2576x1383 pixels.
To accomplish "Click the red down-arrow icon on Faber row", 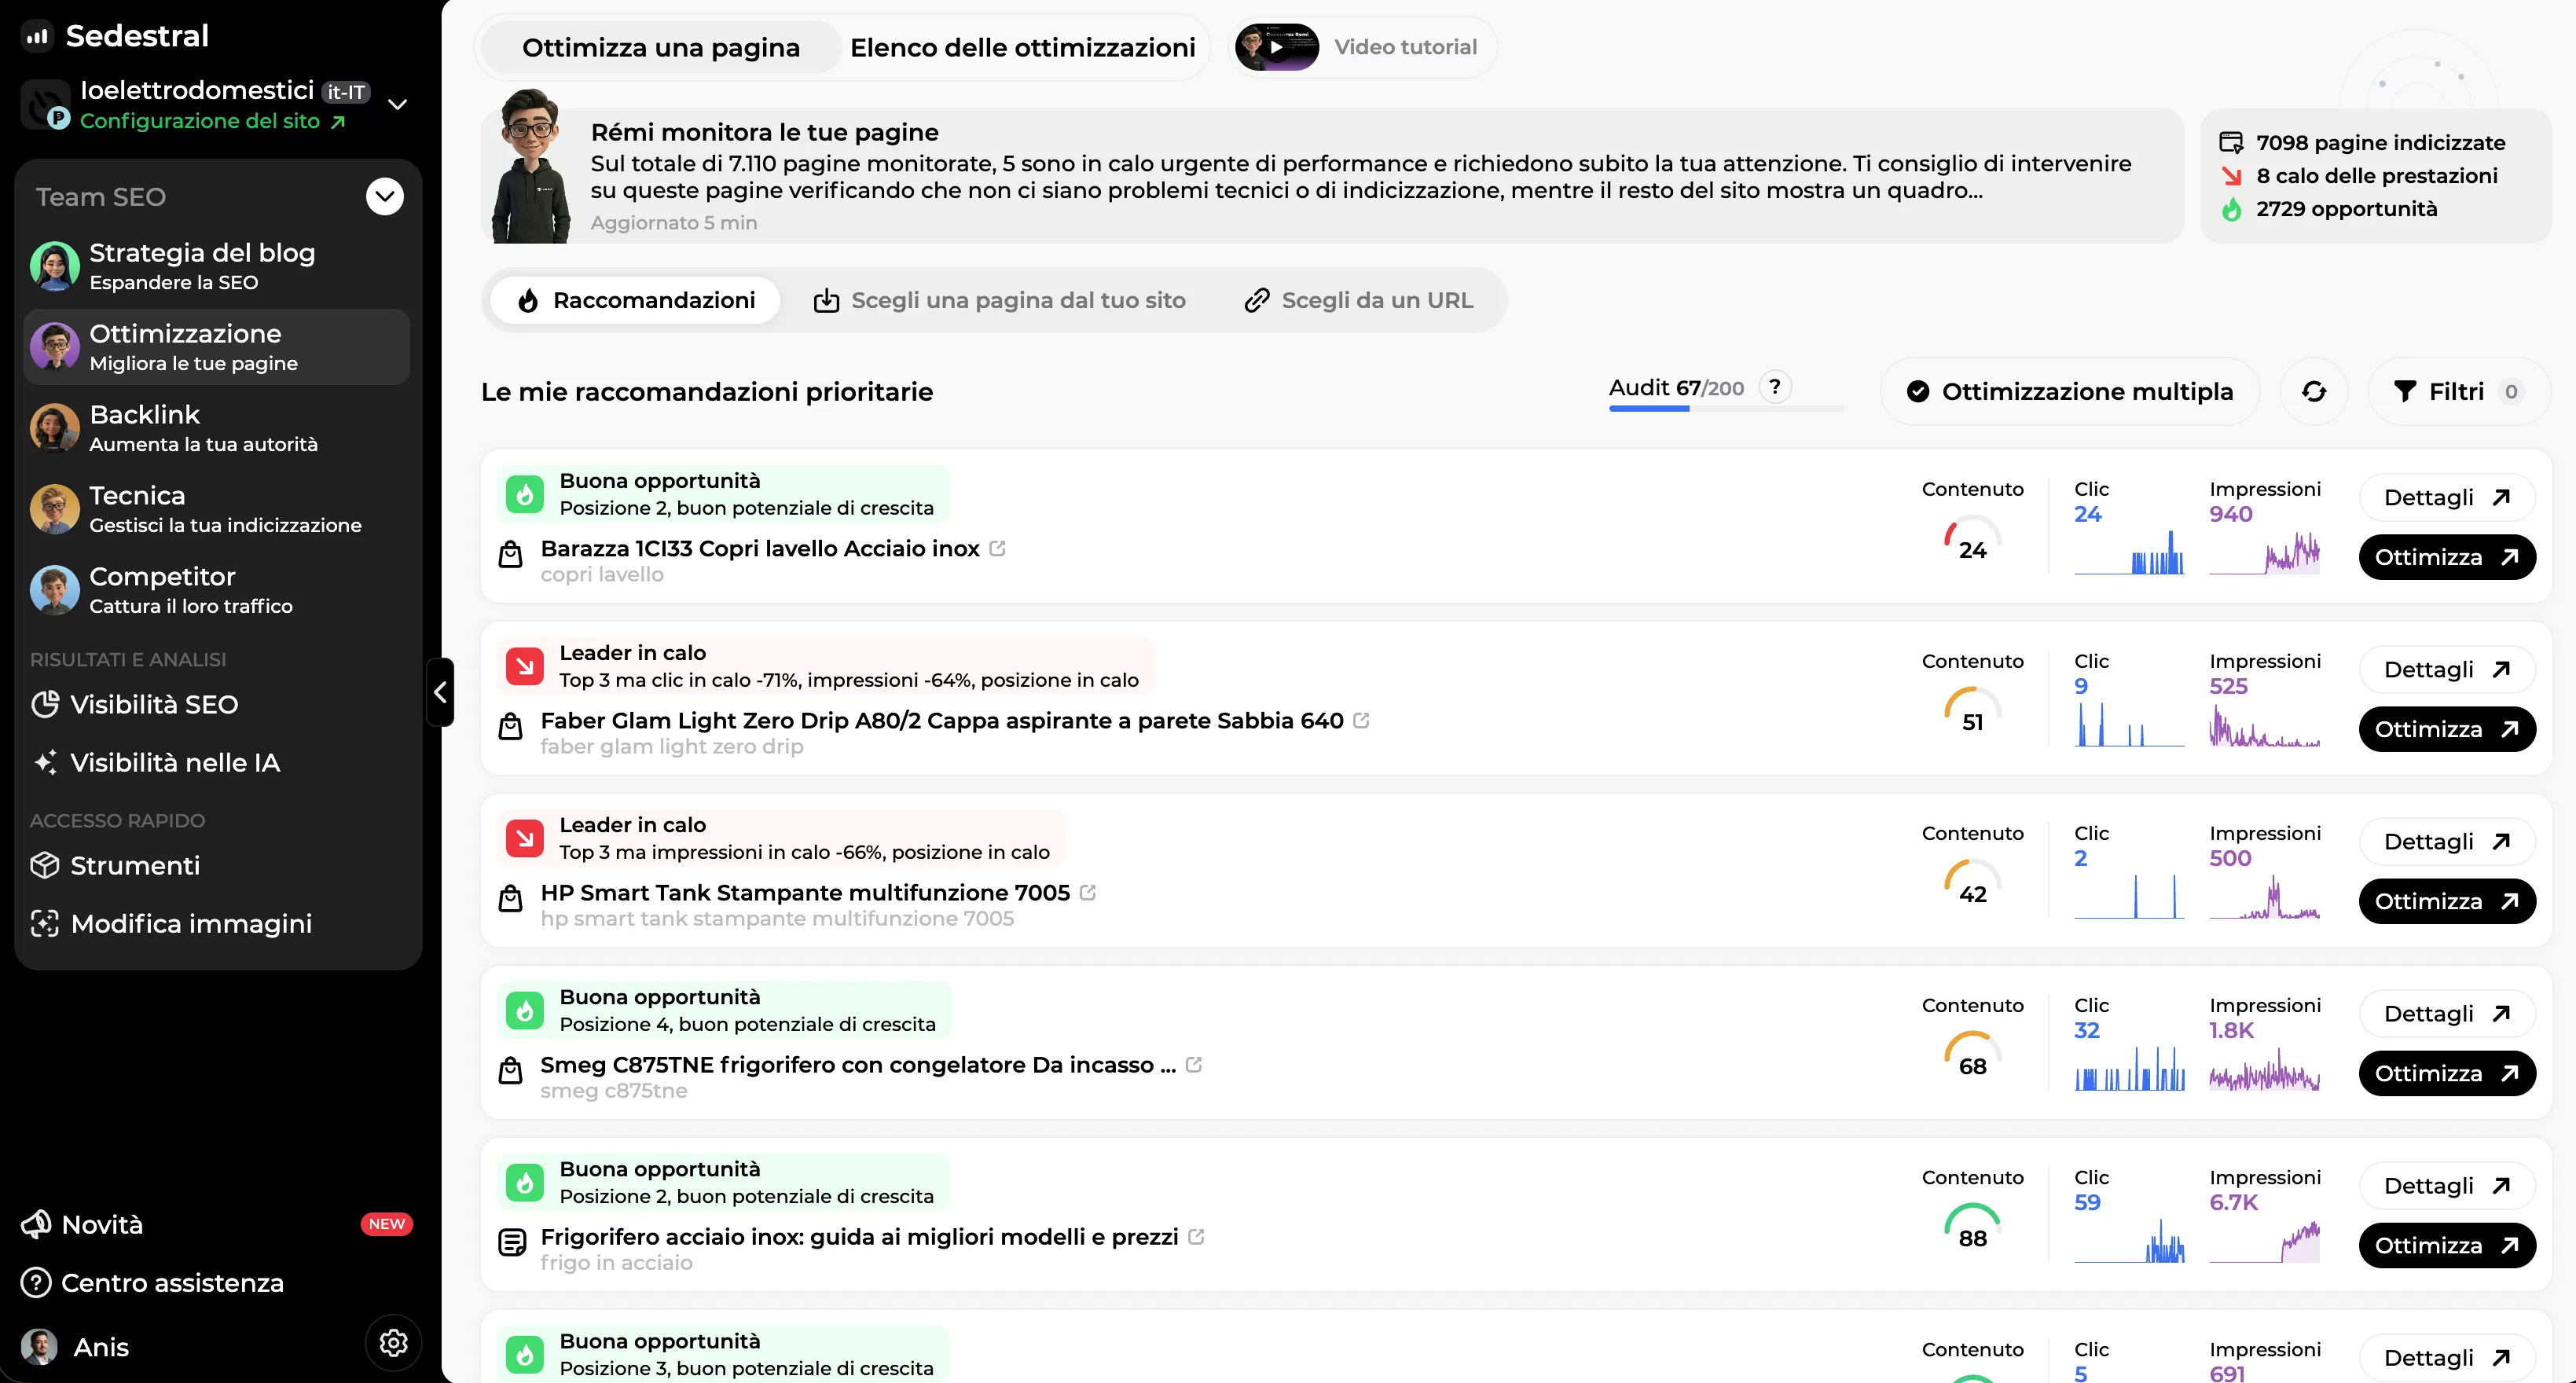I will tap(525, 666).
